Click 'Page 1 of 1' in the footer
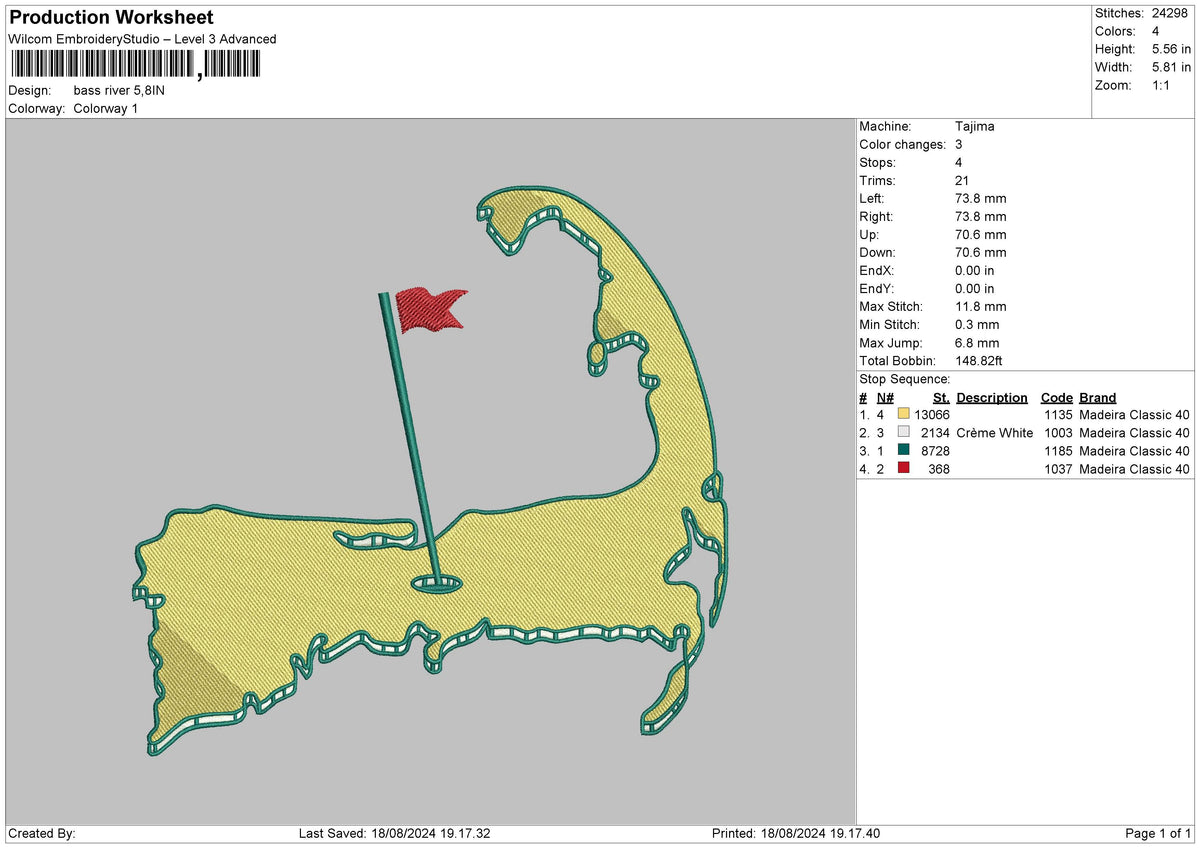 pos(1158,834)
